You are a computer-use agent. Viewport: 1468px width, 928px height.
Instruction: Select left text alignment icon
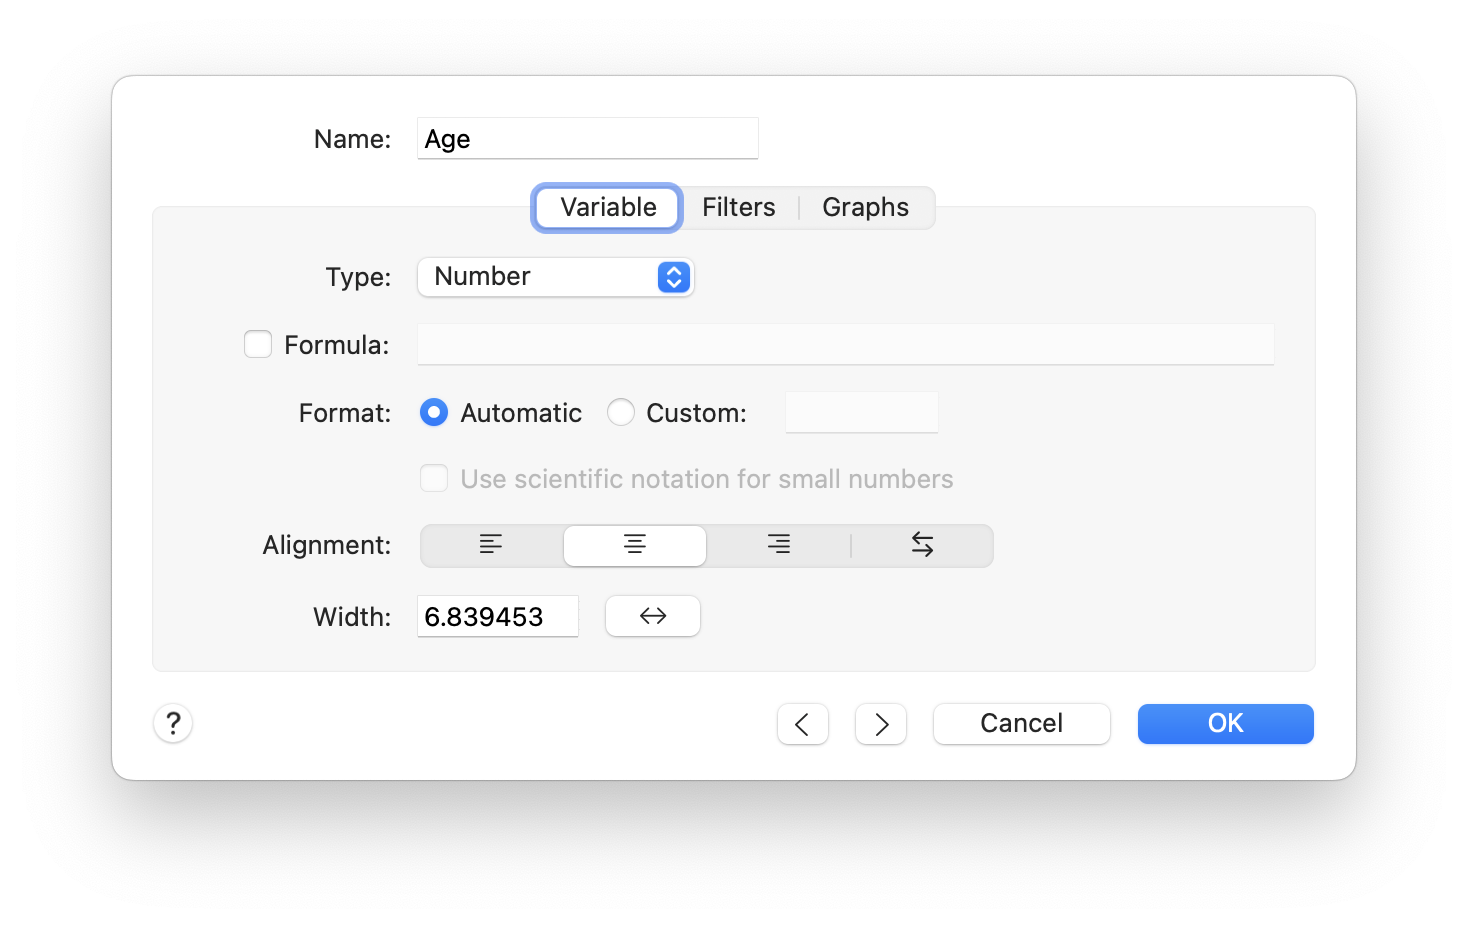(x=491, y=545)
